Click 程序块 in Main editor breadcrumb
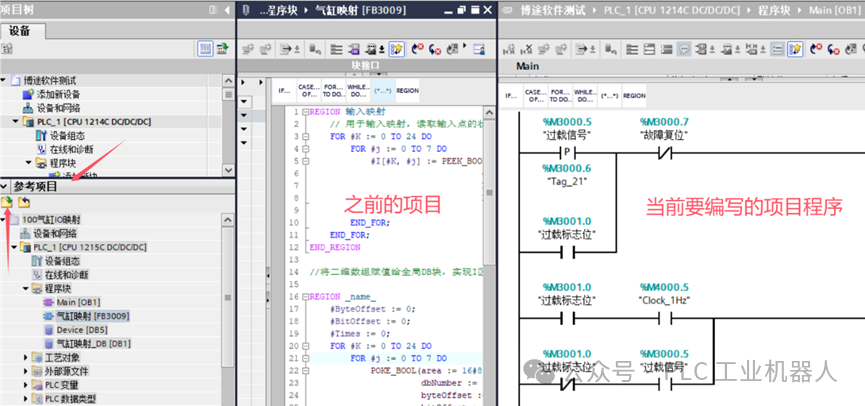The width and height of the screenshot is (865, 406). (776, 10)
